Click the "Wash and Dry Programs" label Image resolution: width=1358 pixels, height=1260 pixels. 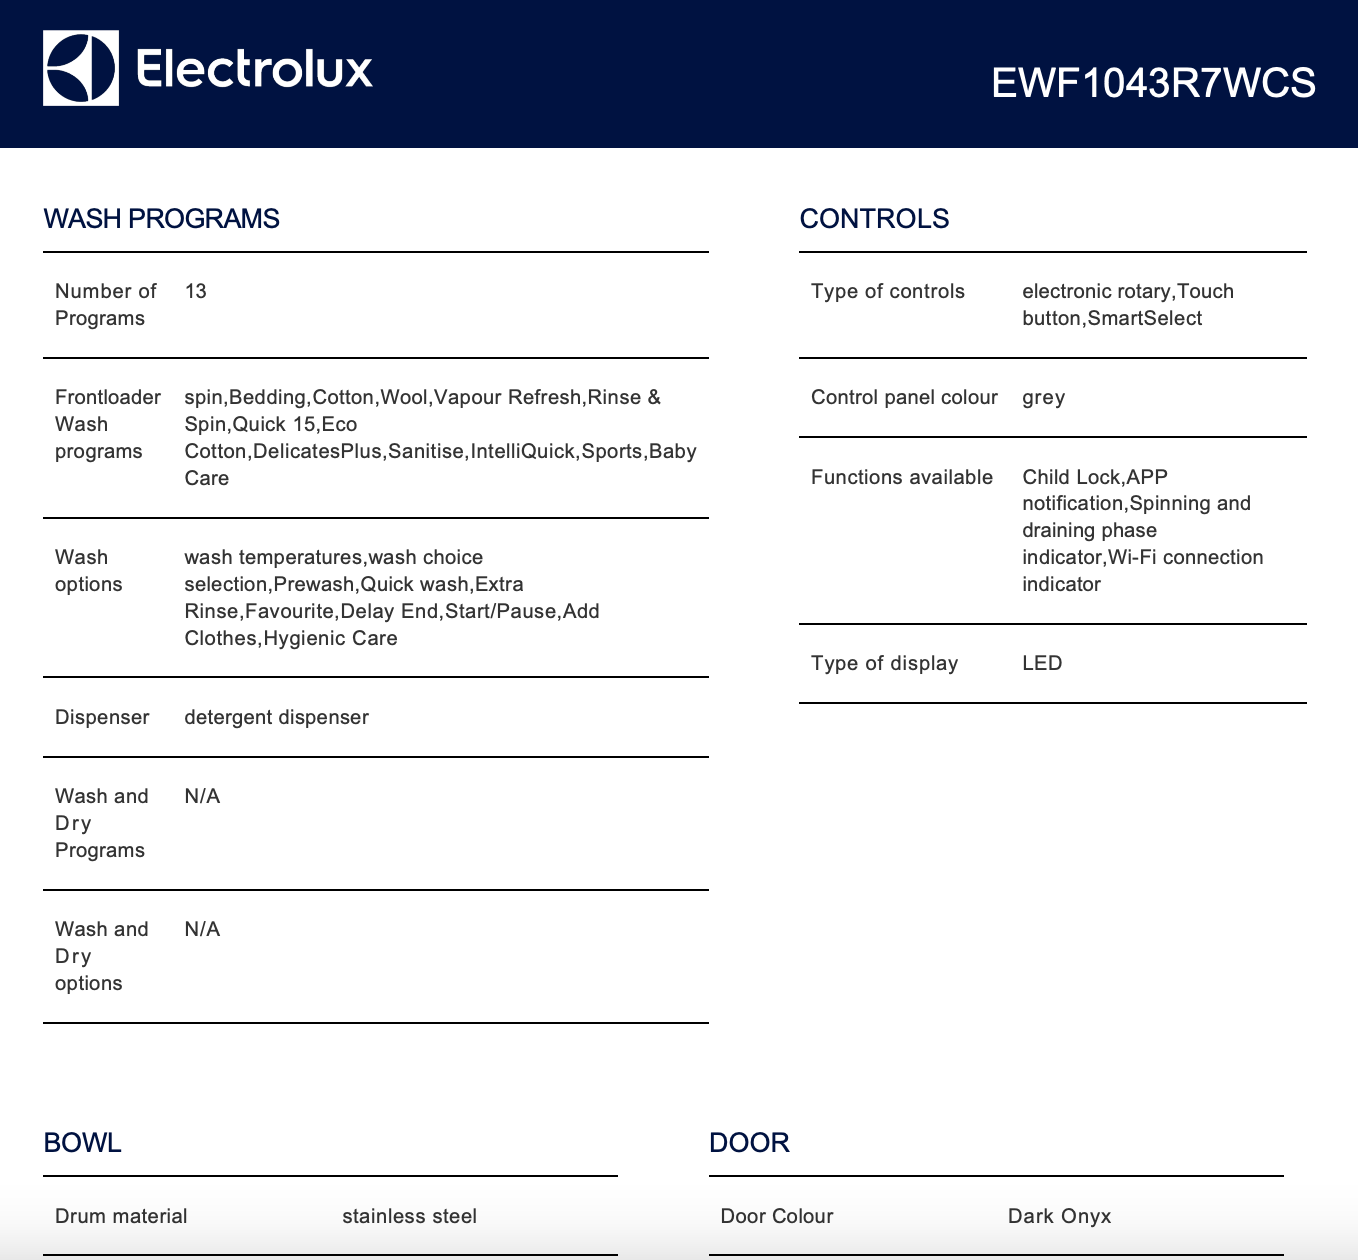(x=102, y=823)
